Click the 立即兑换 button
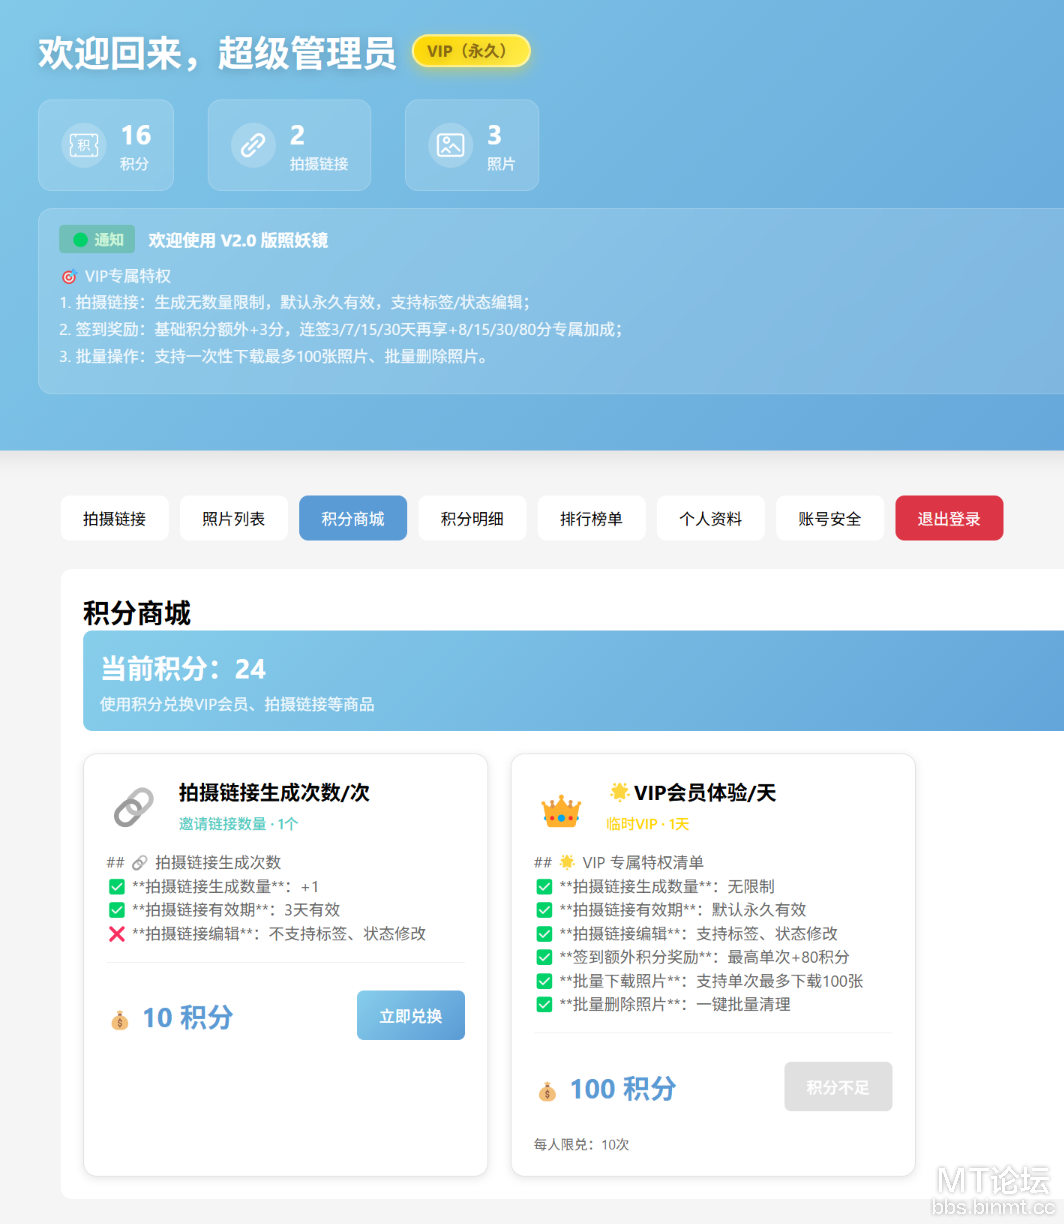 (x=410, y=1016)
